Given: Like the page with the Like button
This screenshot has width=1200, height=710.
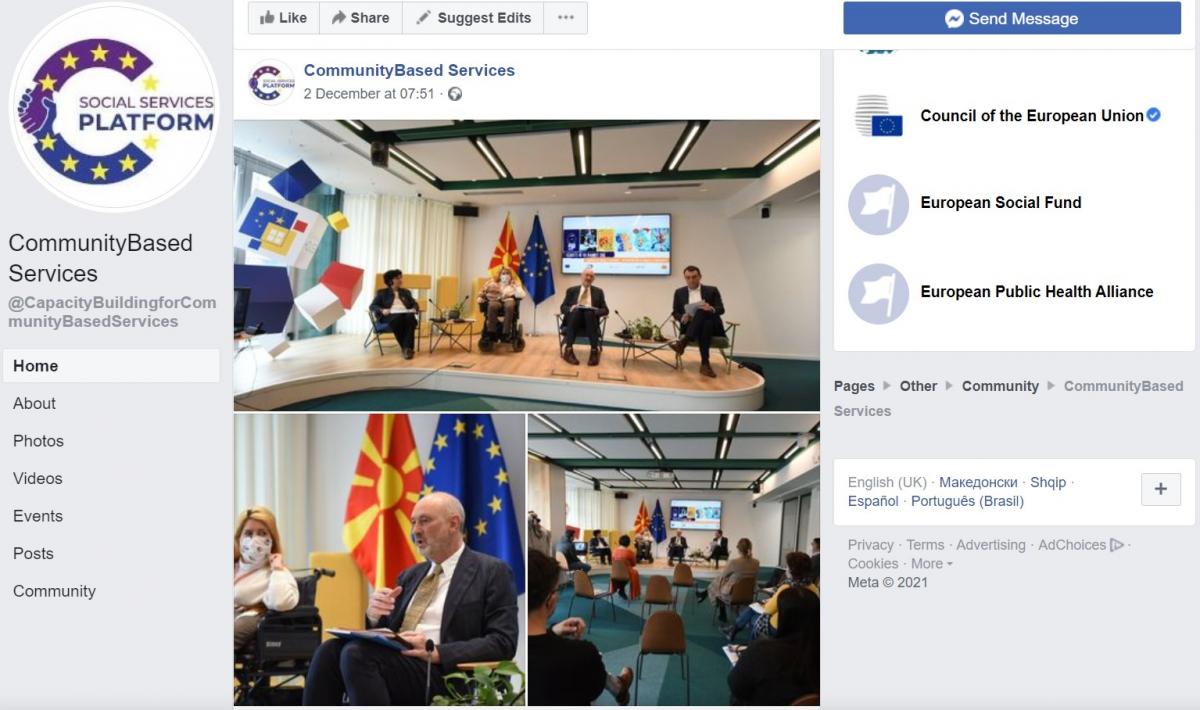Looking at the screenshot, I should (x=284, y=18).
